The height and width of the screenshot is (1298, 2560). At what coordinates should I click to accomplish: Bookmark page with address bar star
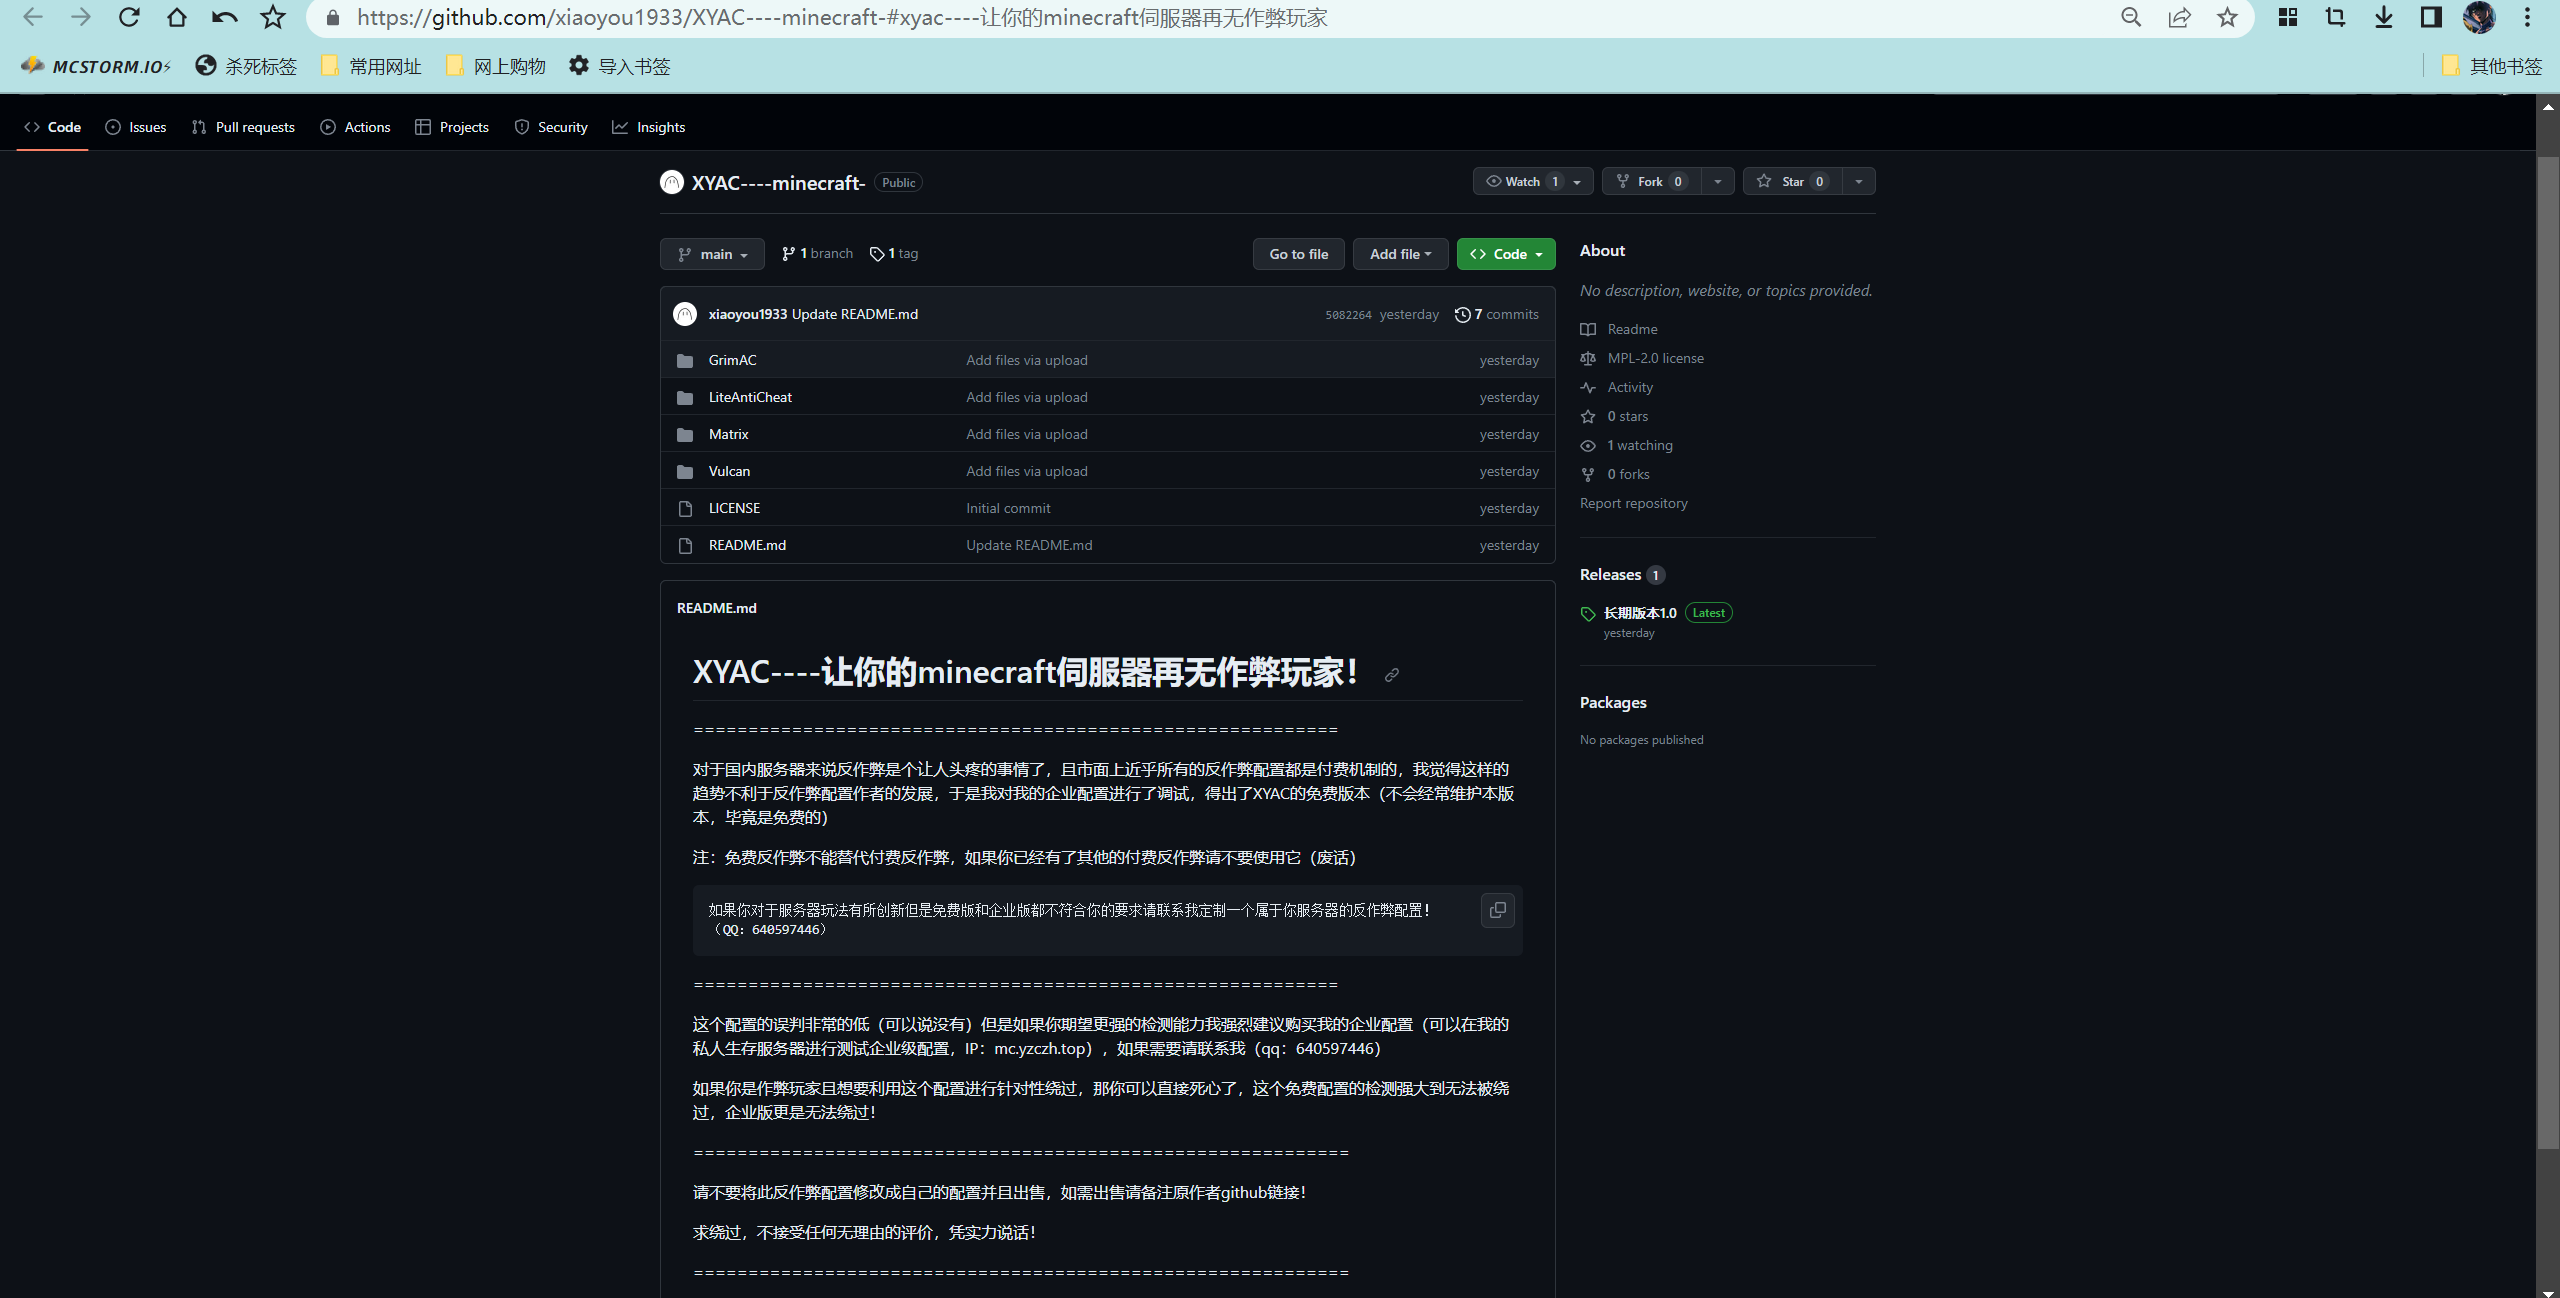coord(2227,17)
